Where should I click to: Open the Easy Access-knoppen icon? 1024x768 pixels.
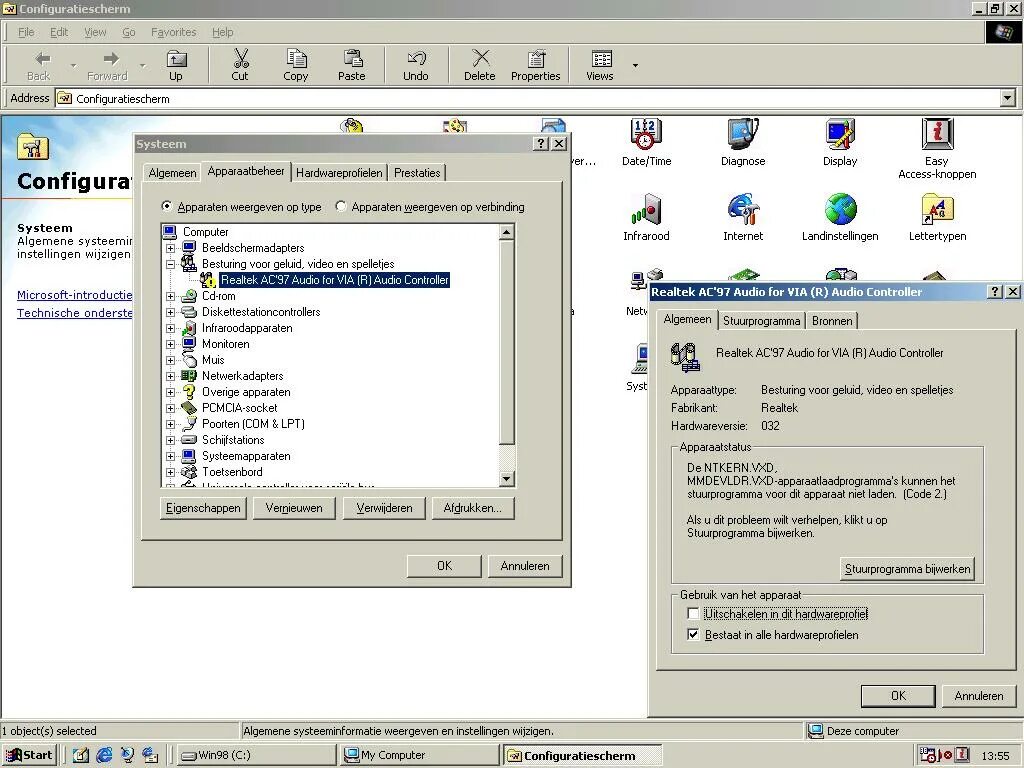(937, 149)
